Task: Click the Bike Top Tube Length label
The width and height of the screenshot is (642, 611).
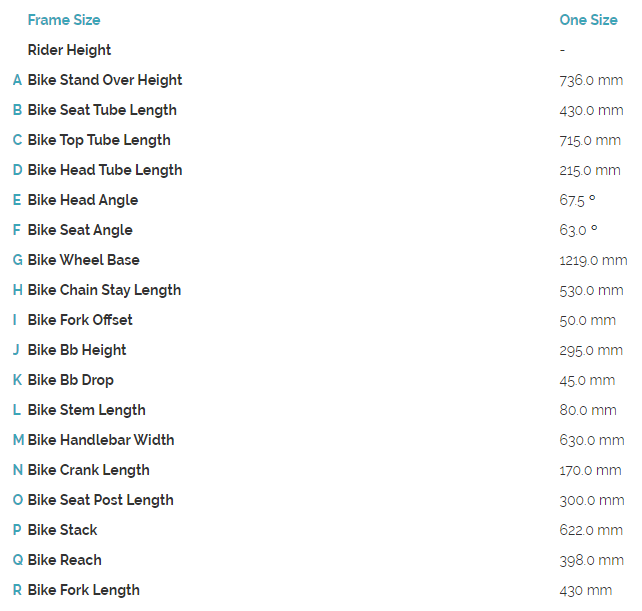Action: pyautogui.click(x=99, y=140)
